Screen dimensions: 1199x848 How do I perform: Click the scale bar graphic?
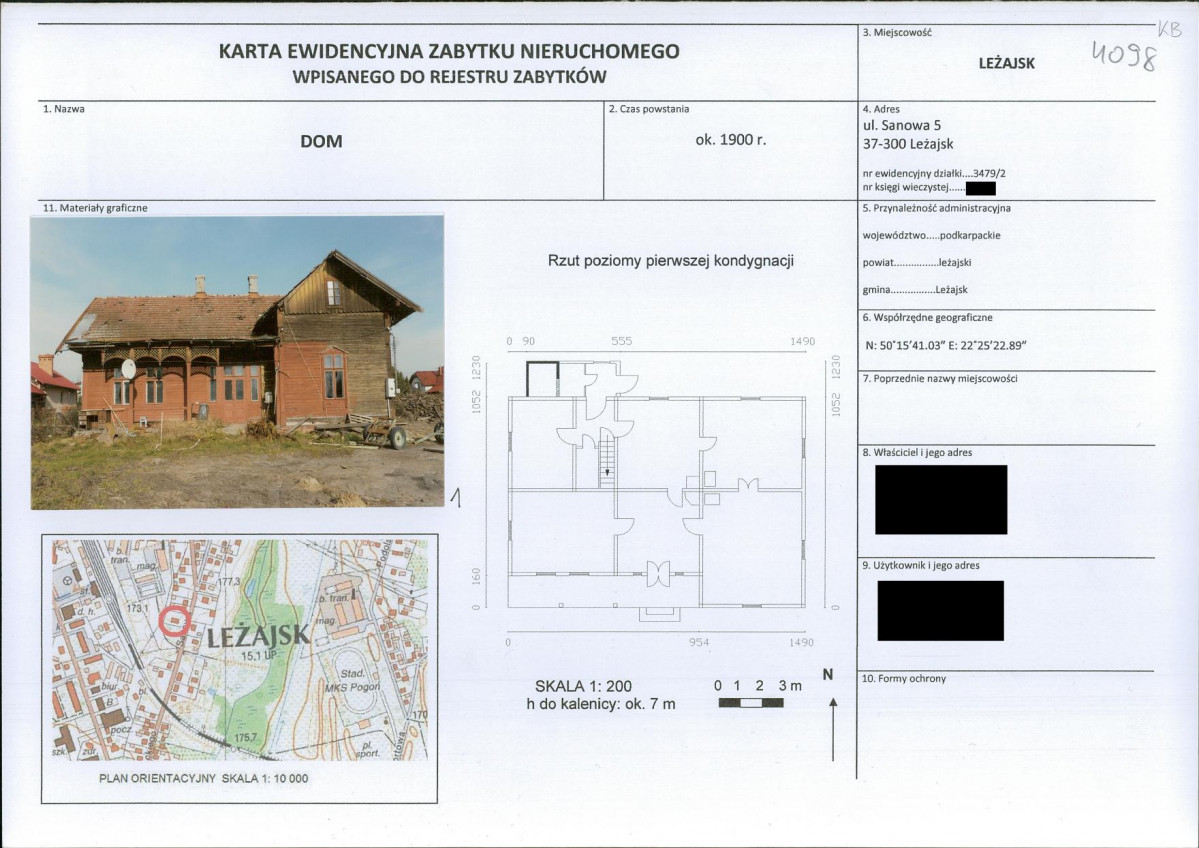751,703
